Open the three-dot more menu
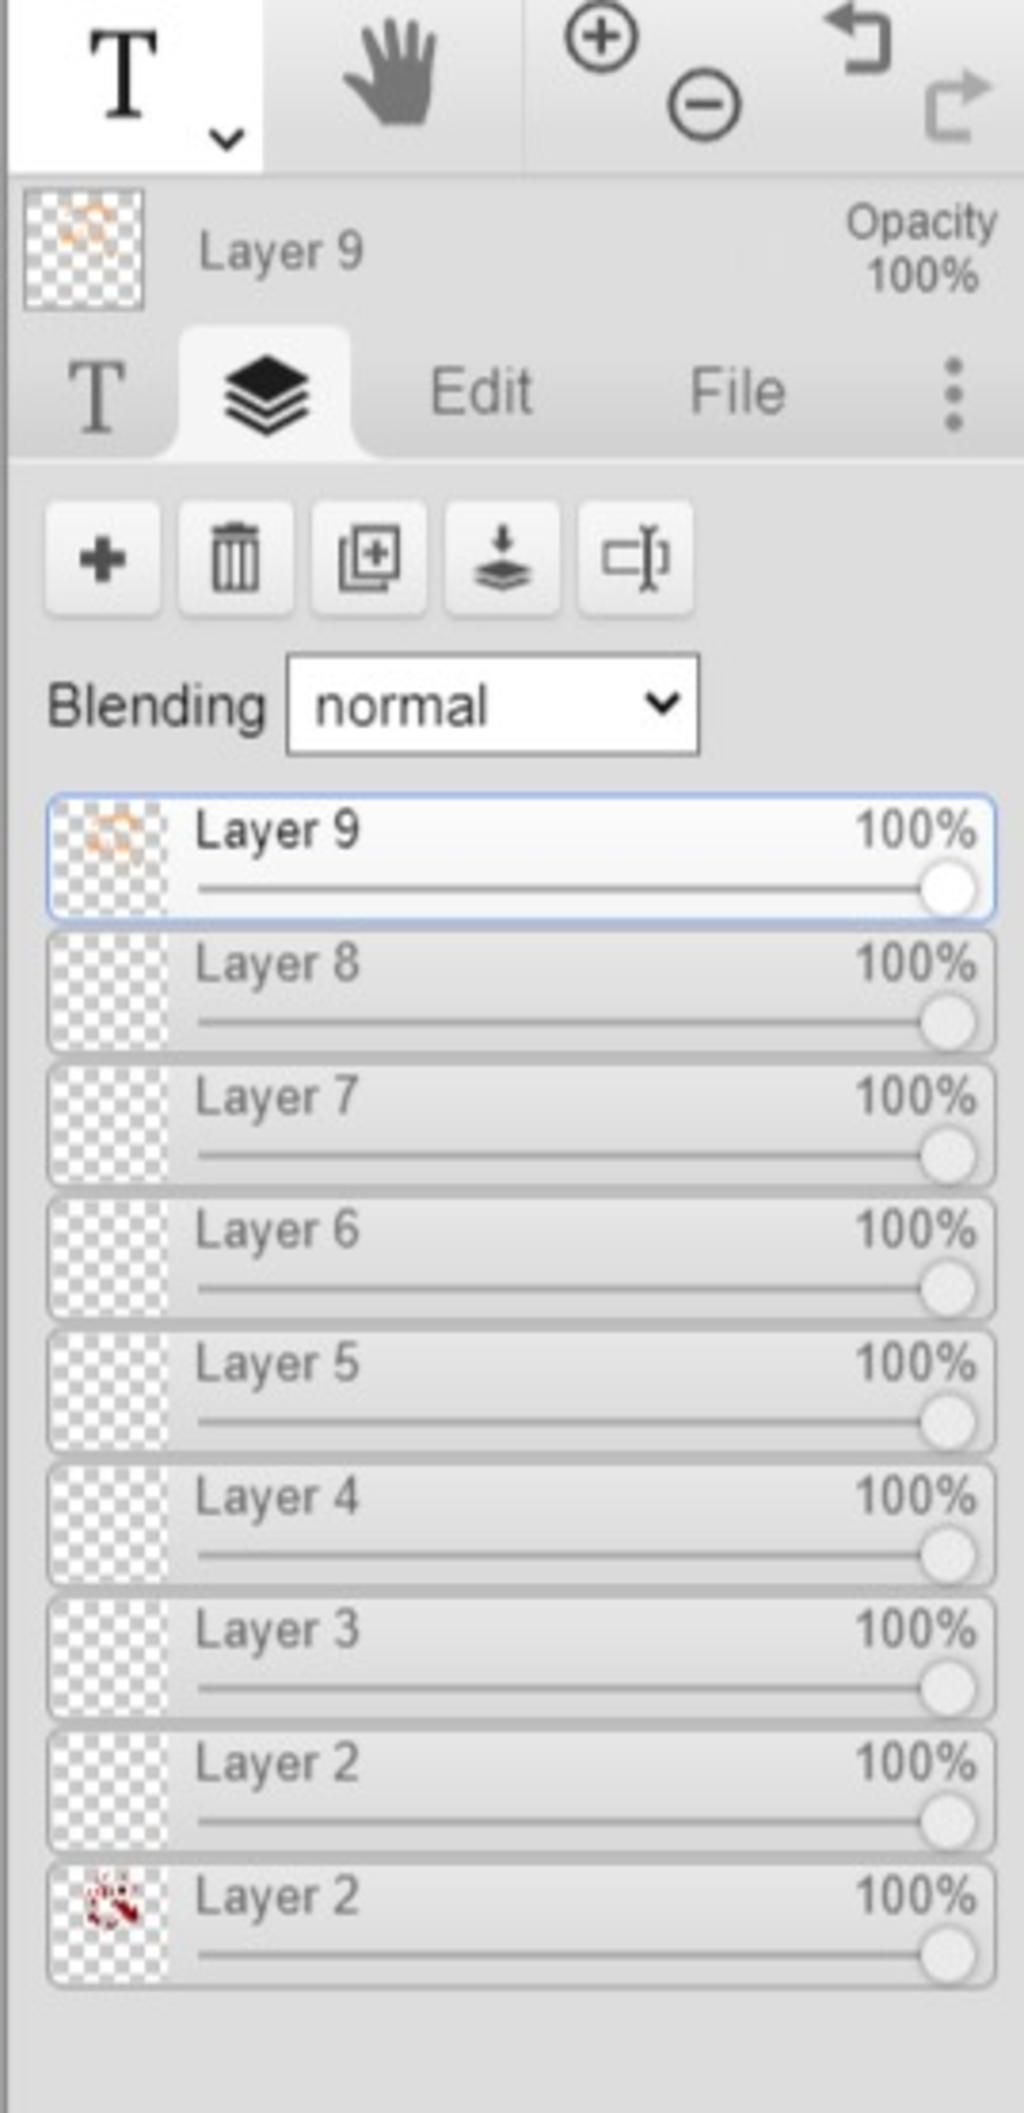Screen dimensions: 1024x2113 point(953,394)
